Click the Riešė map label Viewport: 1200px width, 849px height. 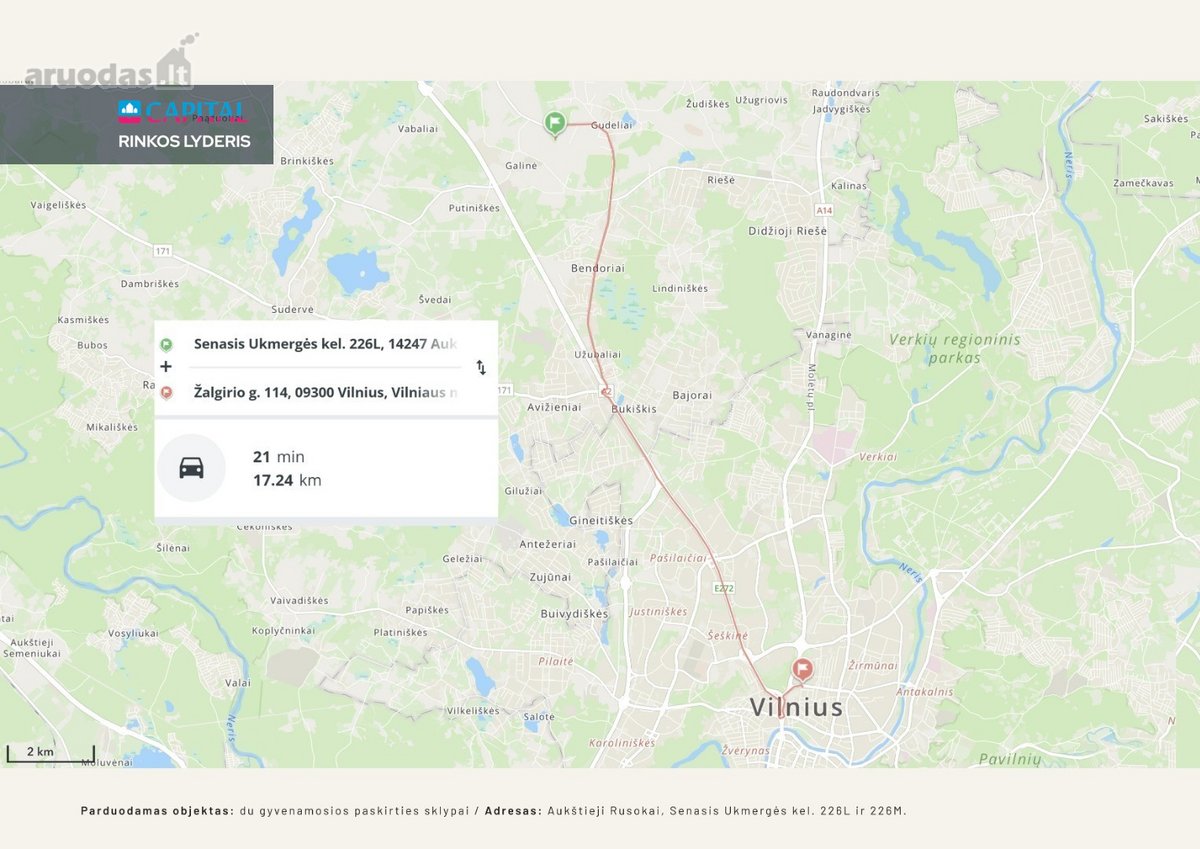click(720, 180)
